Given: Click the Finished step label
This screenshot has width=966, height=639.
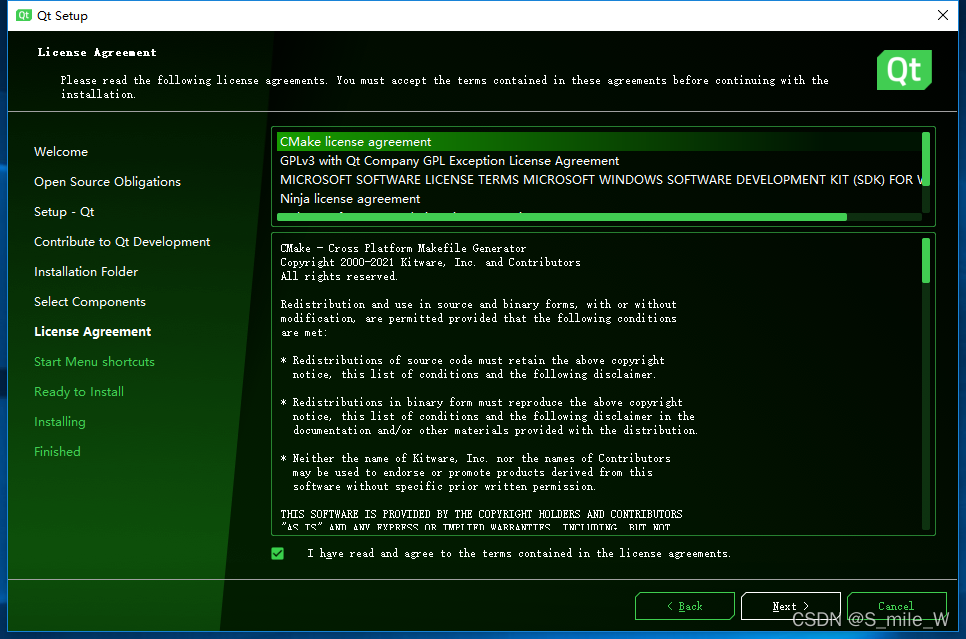Looking at the screenshot, I should (x=57, y=452).
